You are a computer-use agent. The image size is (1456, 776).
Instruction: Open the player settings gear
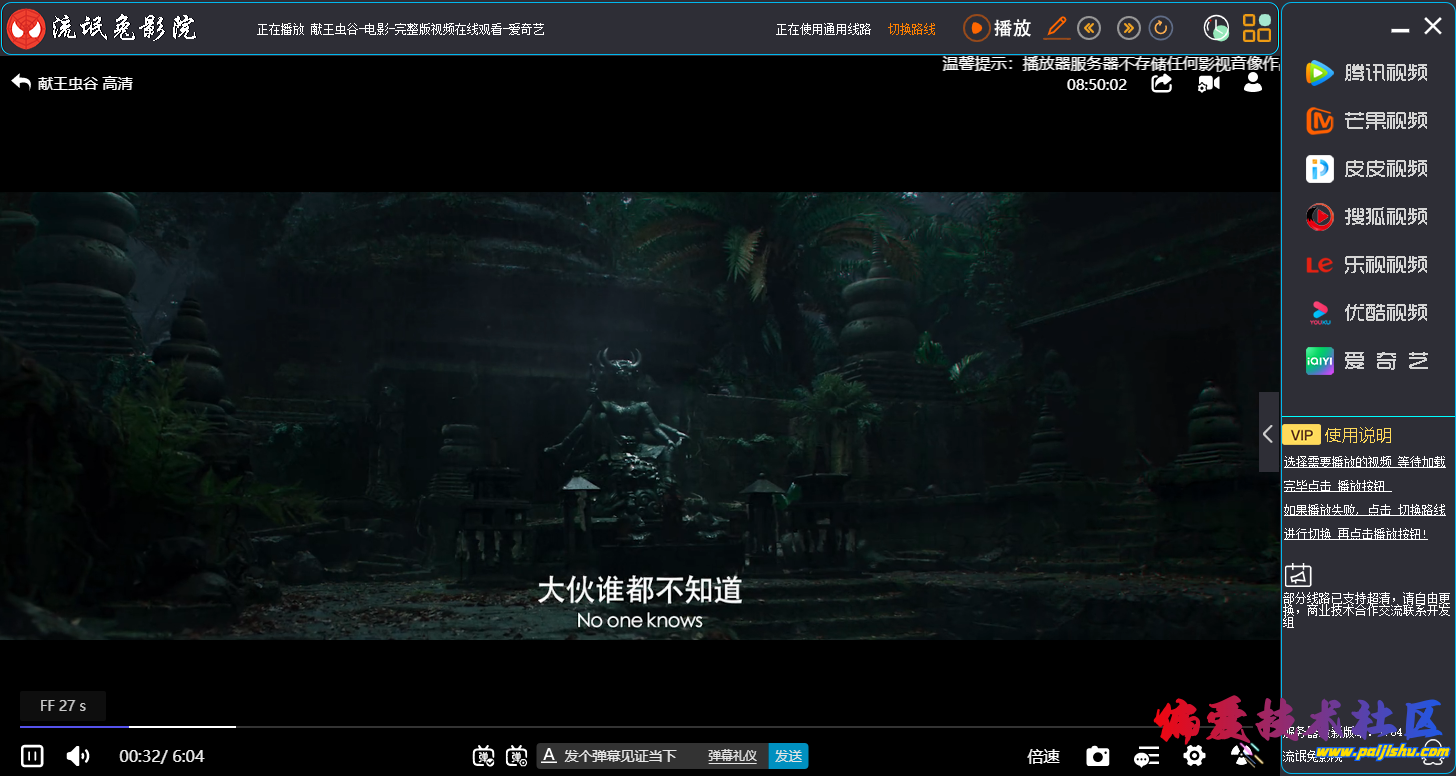click(x=1194, y=756)
